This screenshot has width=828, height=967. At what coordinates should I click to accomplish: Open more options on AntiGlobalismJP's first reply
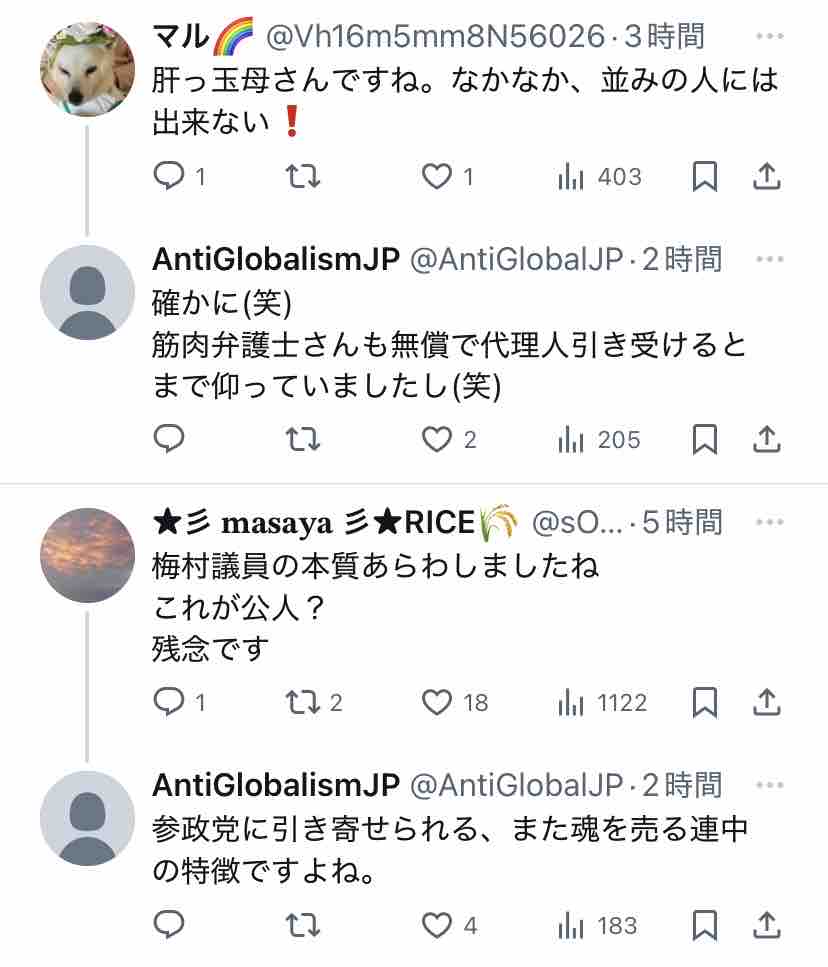[769, 259]
